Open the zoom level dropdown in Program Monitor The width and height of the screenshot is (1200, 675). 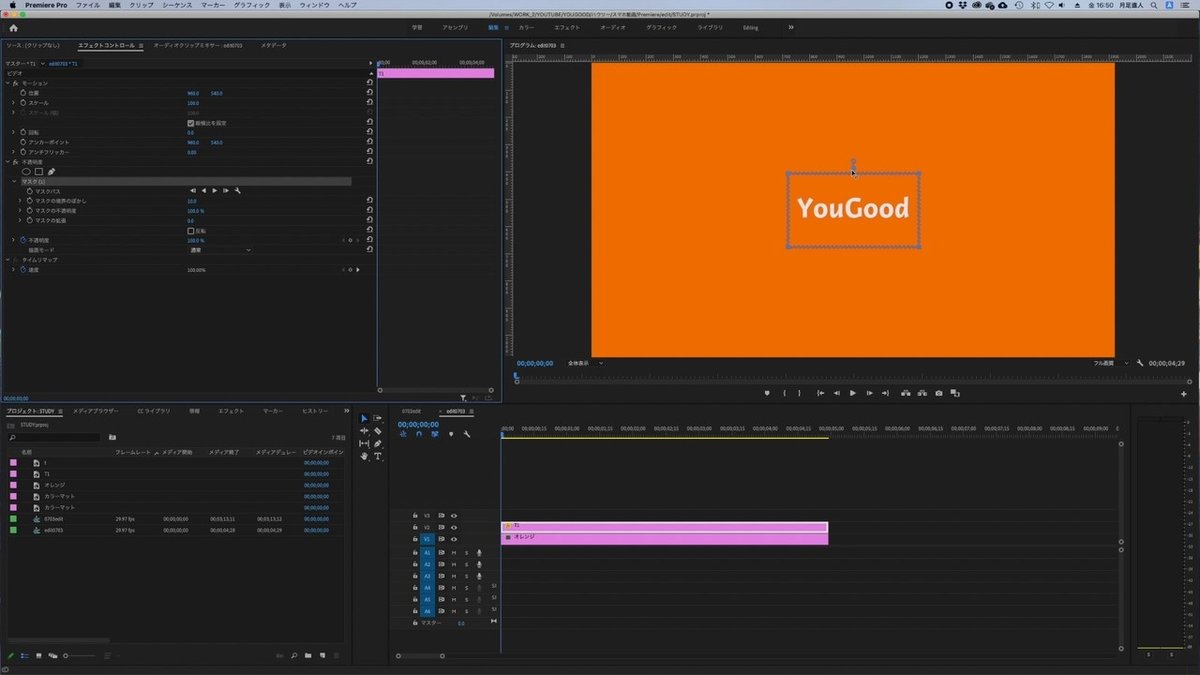tap(586, 363)
